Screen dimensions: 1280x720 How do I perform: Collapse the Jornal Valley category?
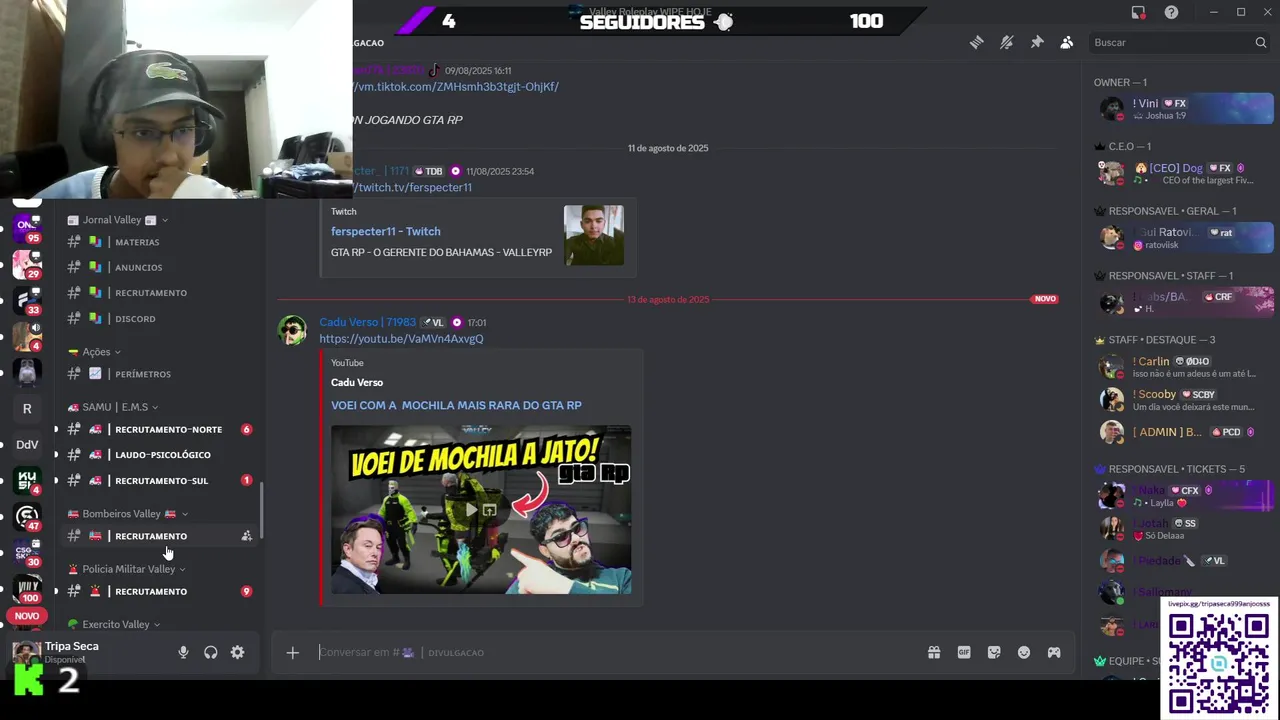pos(117,220)
